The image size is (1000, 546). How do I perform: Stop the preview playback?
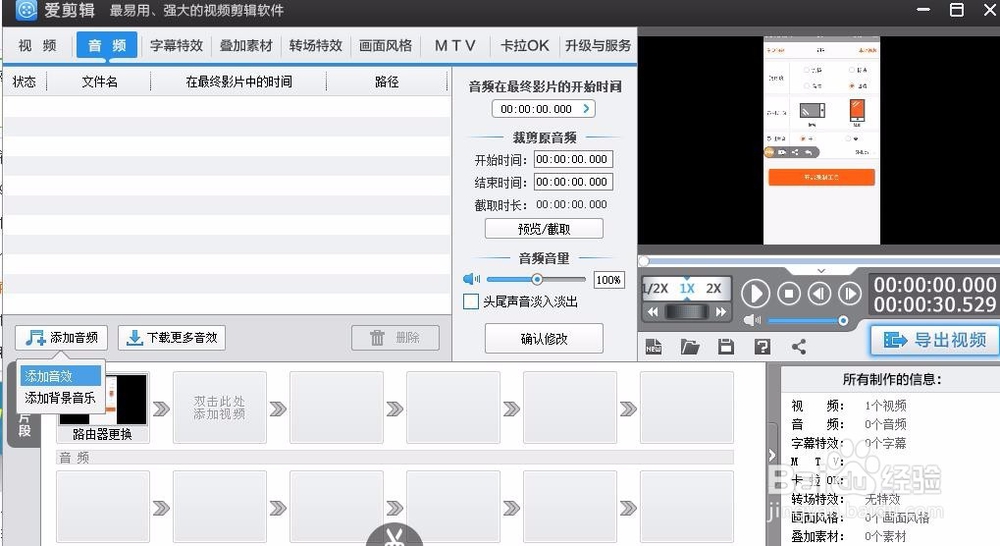(x=789, y=294)
